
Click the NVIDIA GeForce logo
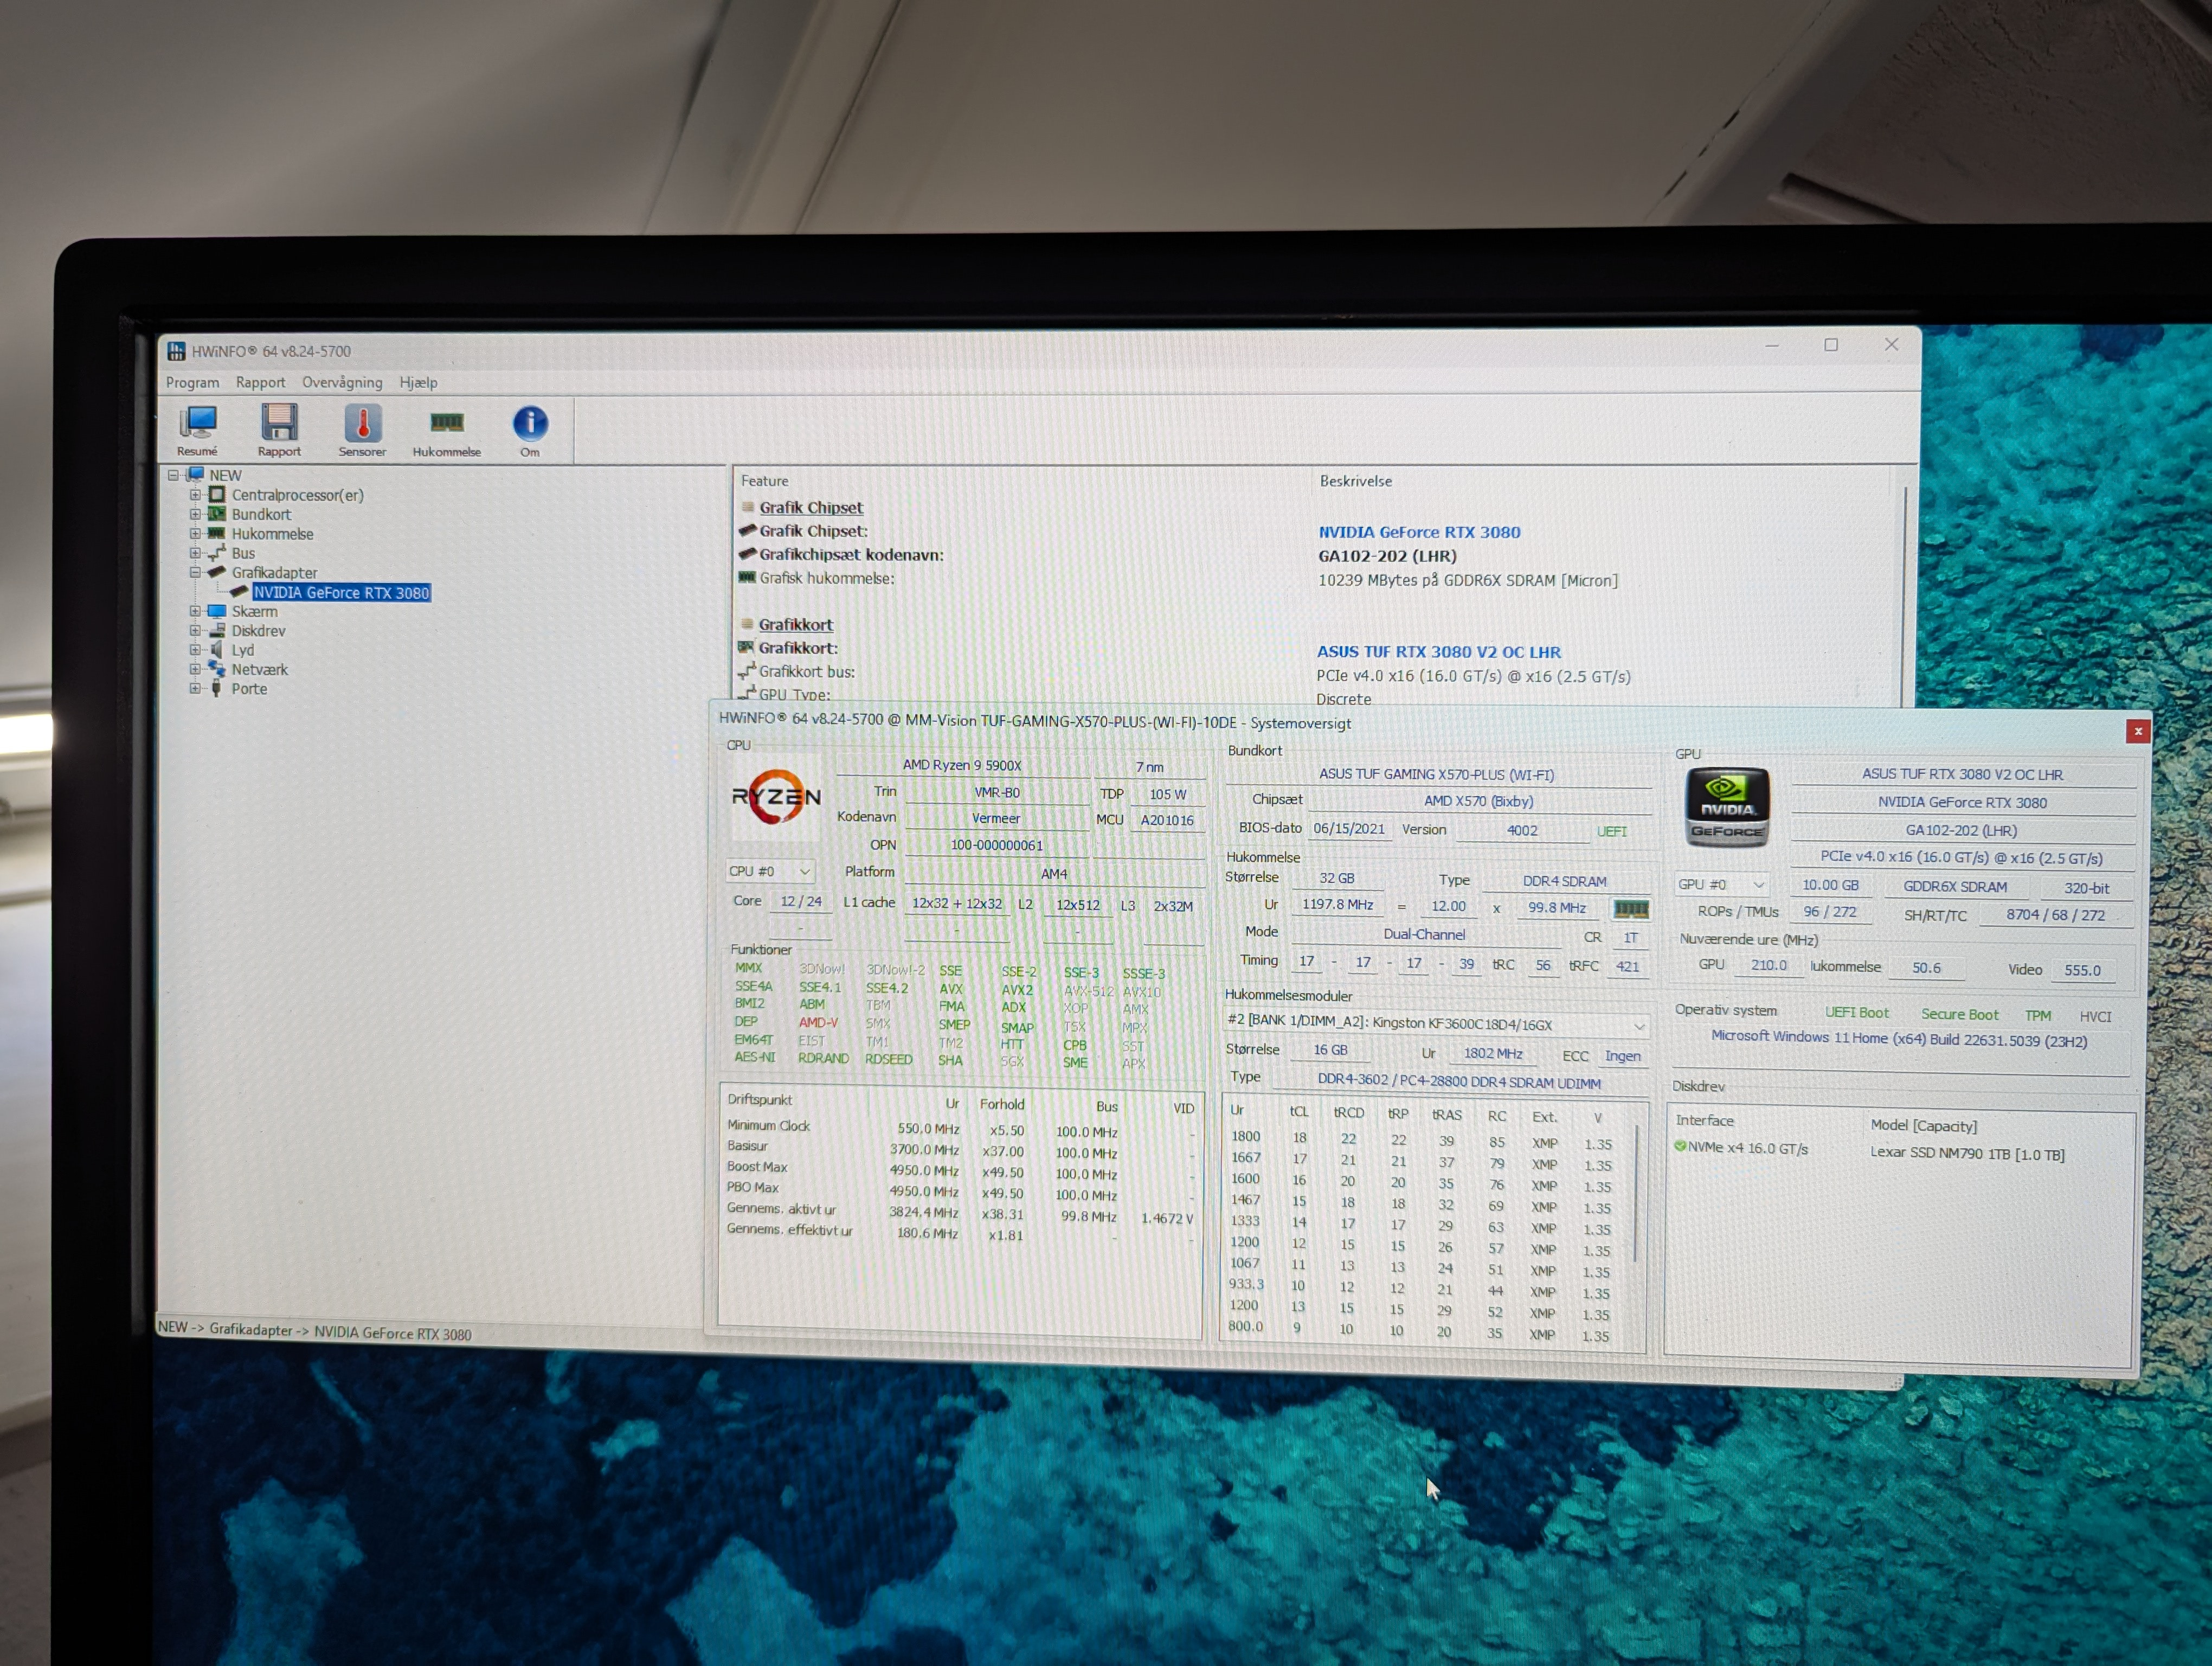[x=1727, y=806]
